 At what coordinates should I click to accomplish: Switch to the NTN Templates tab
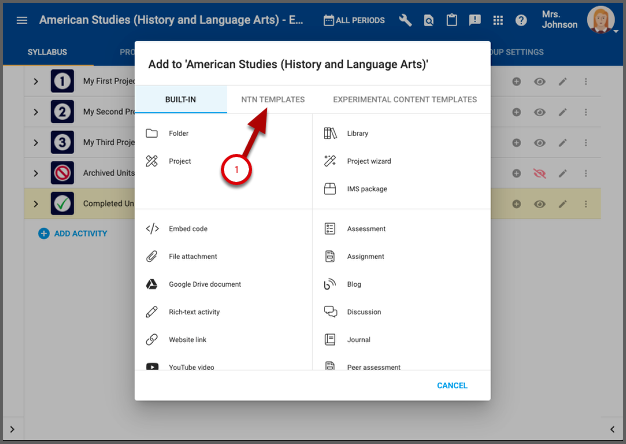click(273, 100)
